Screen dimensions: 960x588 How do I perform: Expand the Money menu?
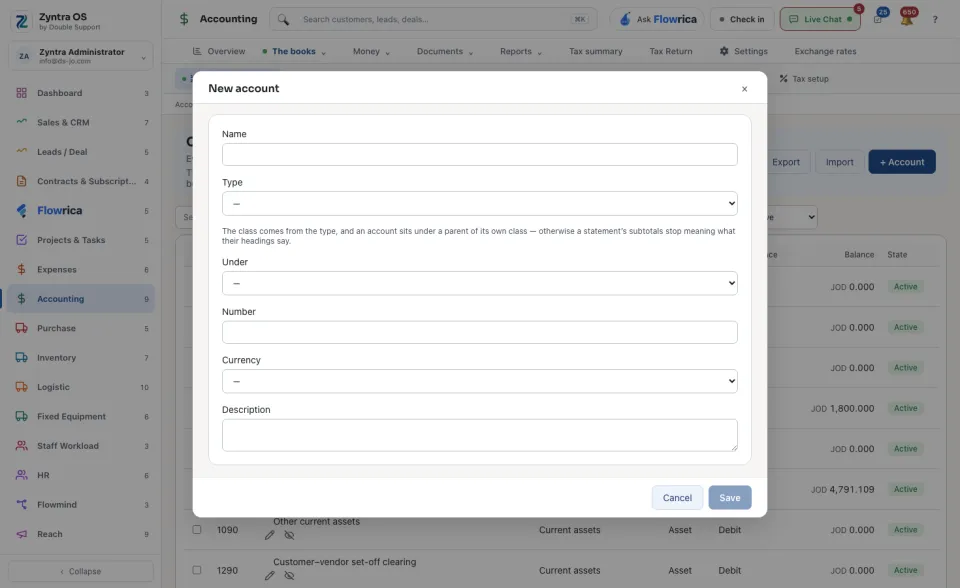[x=371, y=51]
